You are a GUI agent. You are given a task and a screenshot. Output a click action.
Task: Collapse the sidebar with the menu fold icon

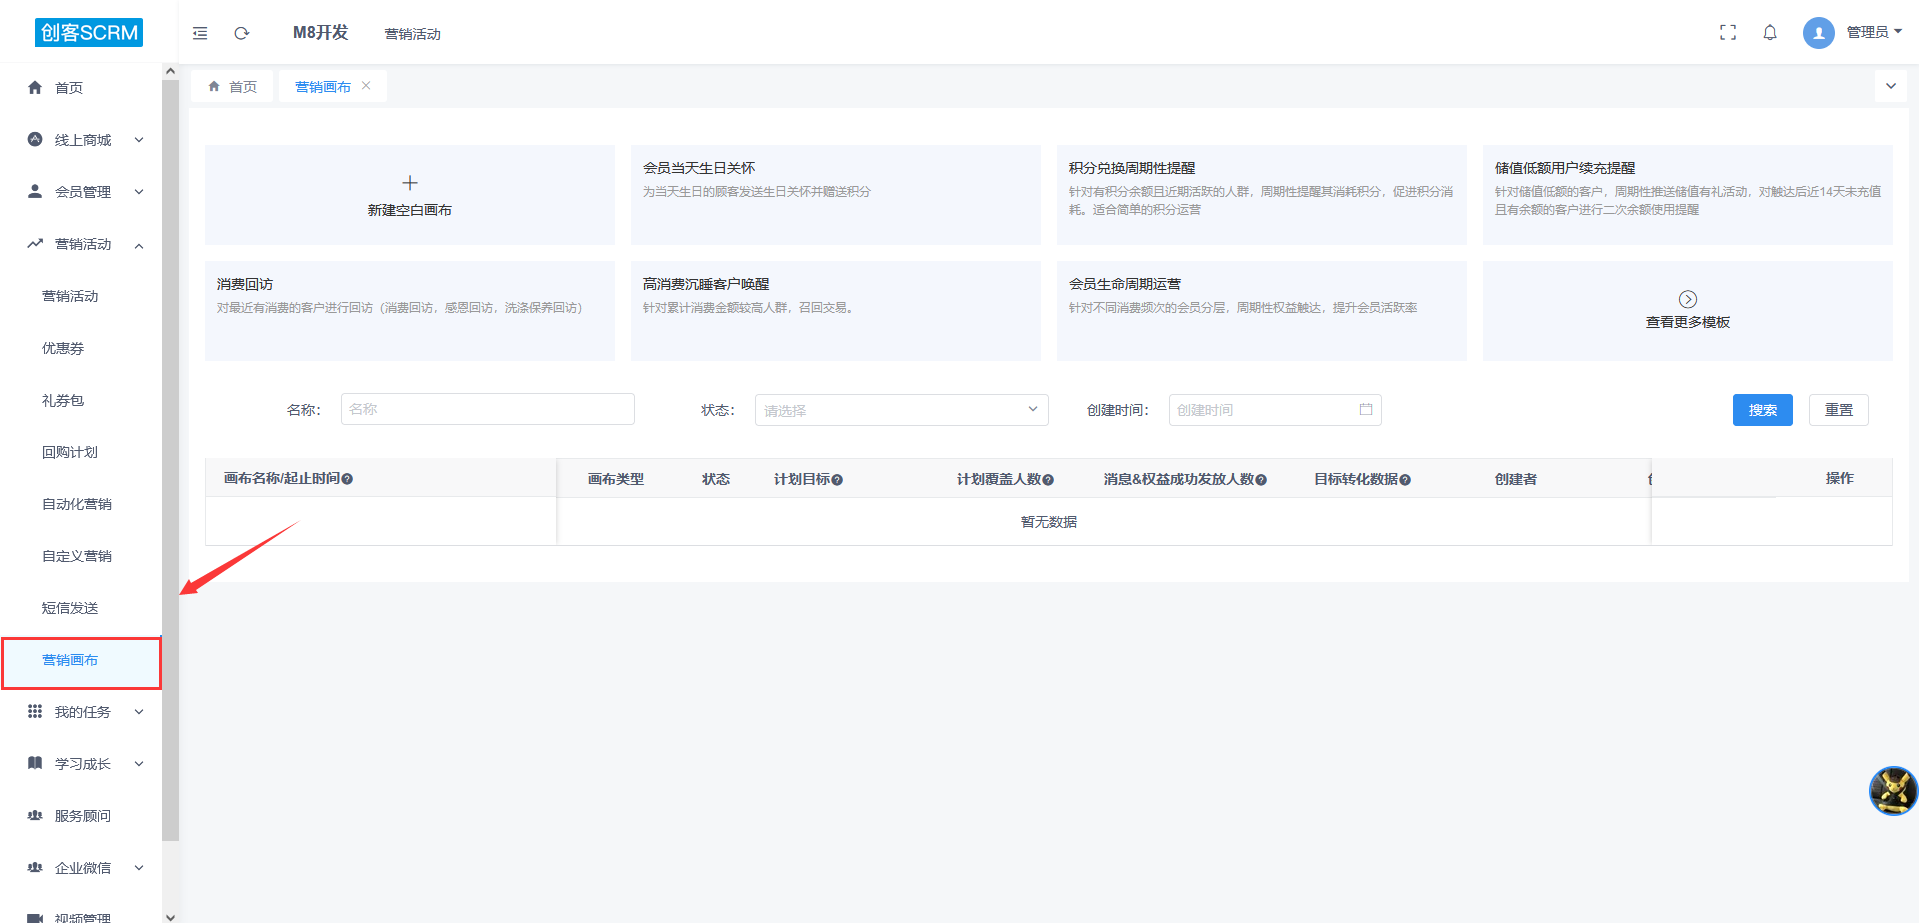[200, 33]
